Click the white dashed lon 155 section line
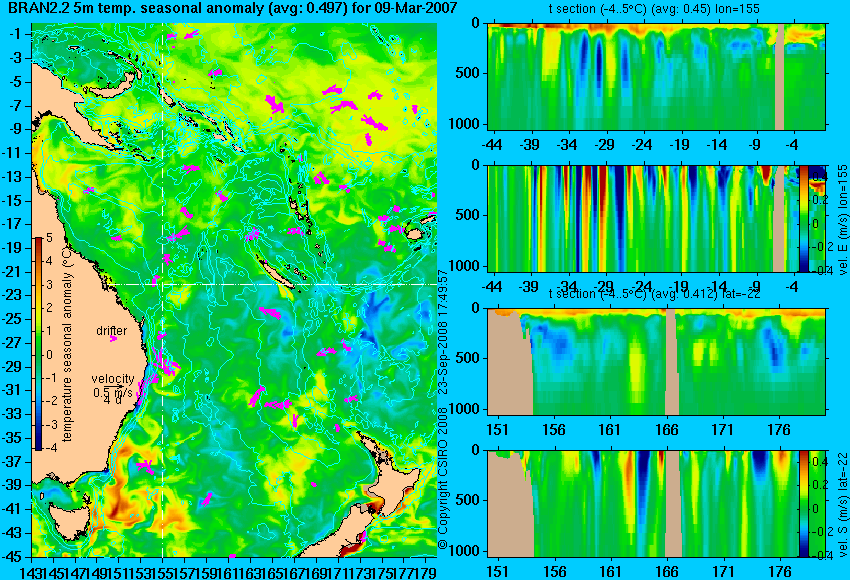This screenshot has height=580, width=850. point(163,290)
